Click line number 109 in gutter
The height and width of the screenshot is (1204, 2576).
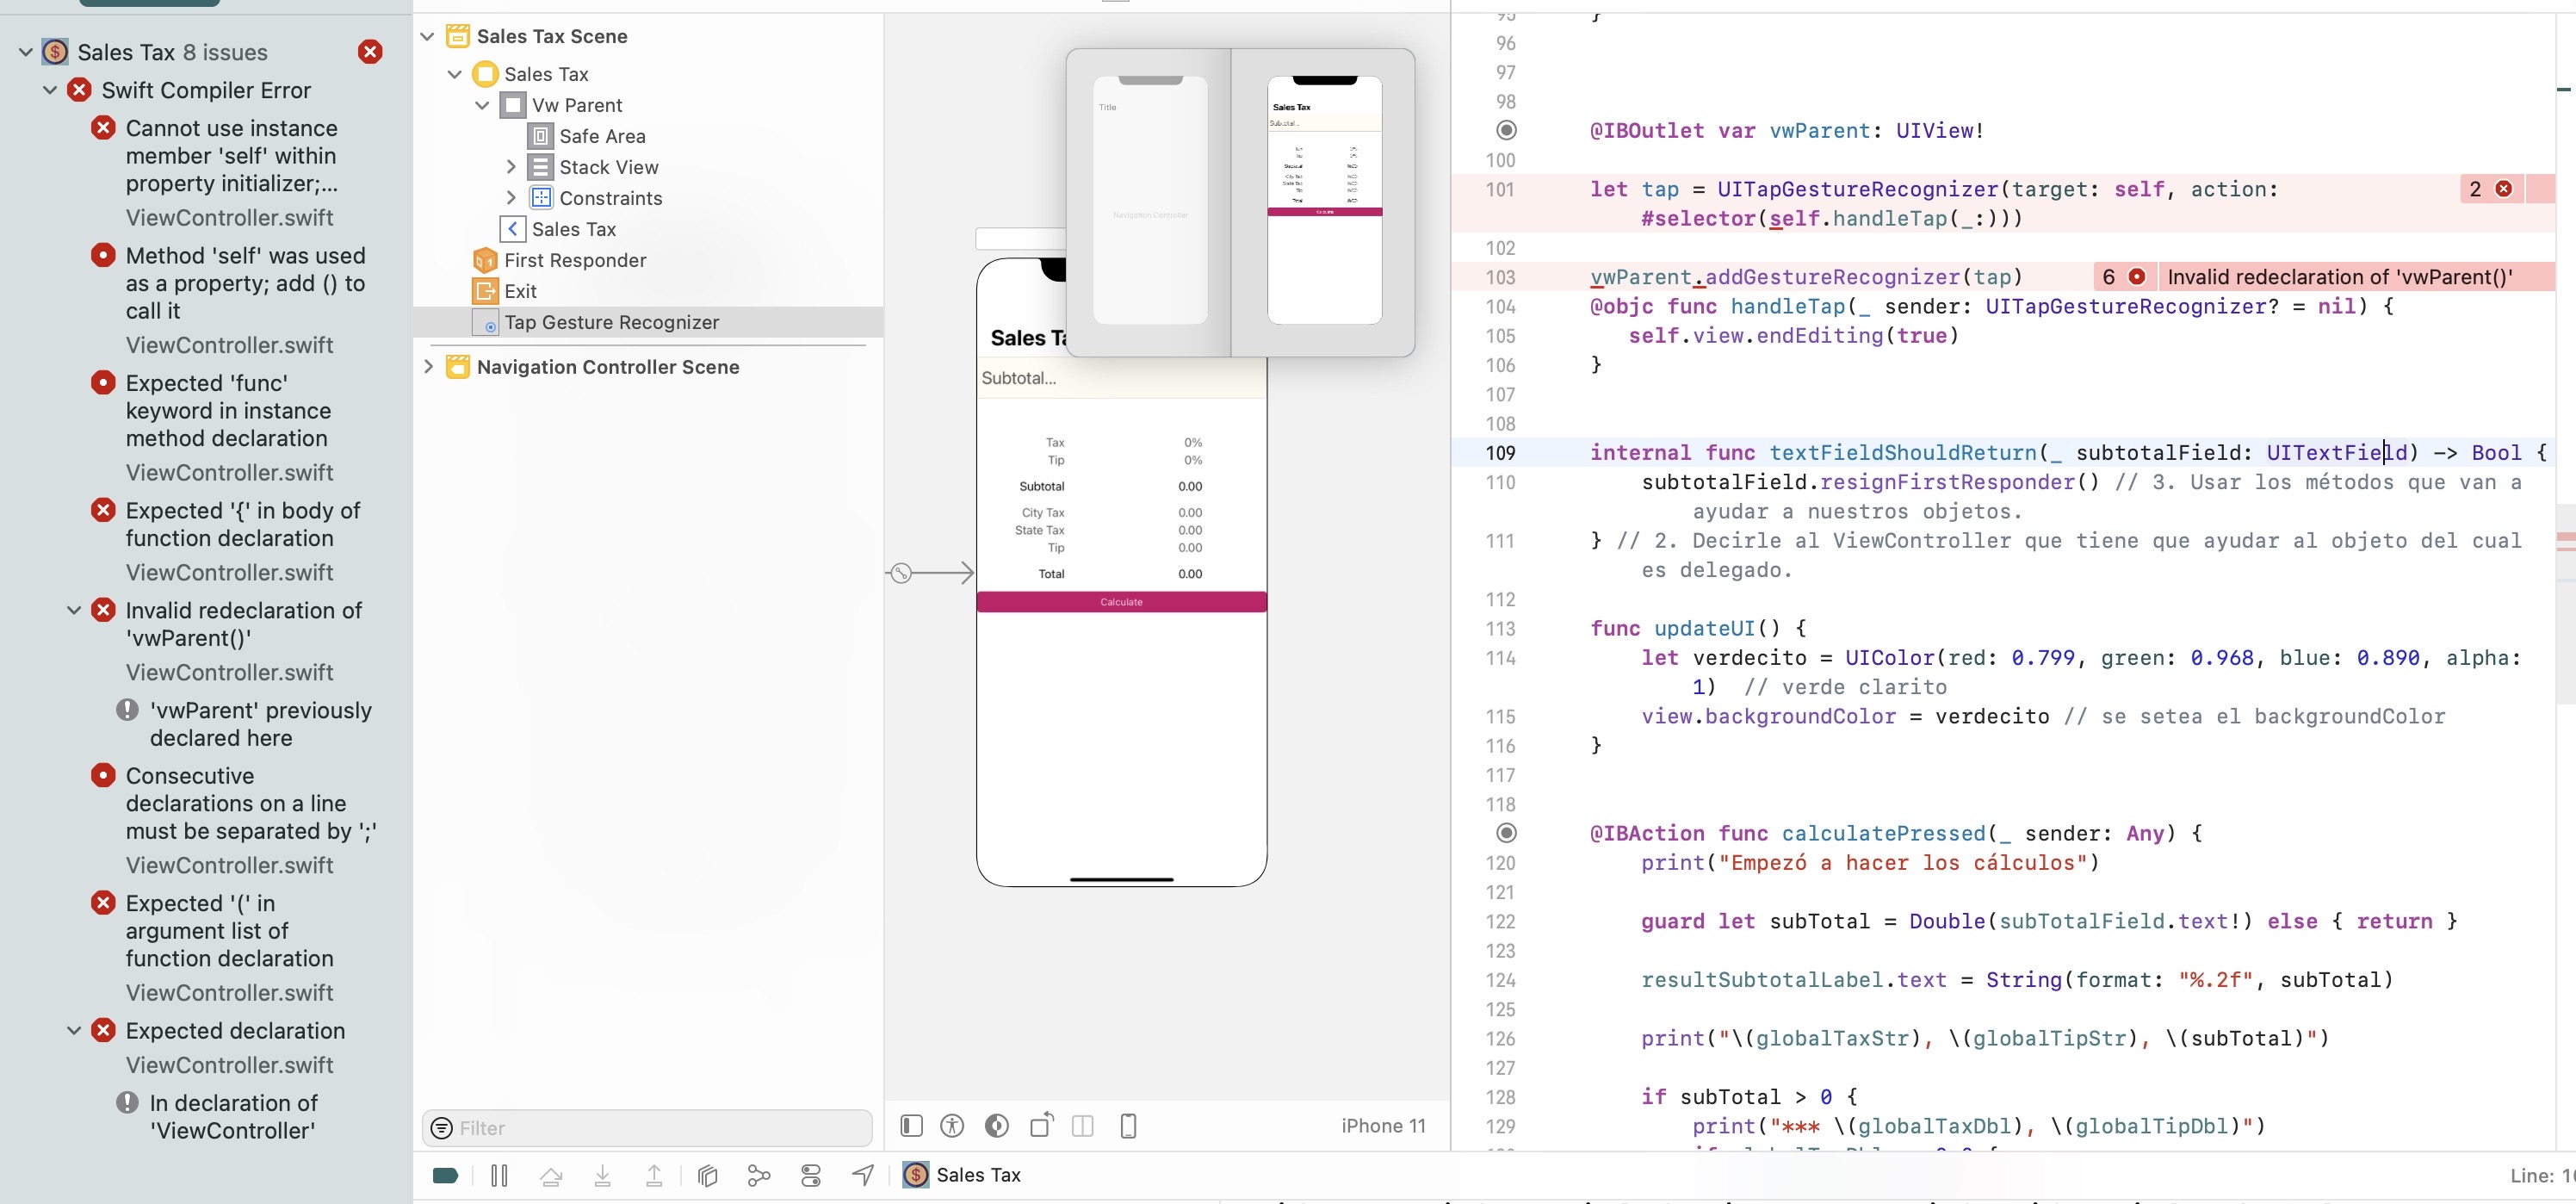(1499, 453)
